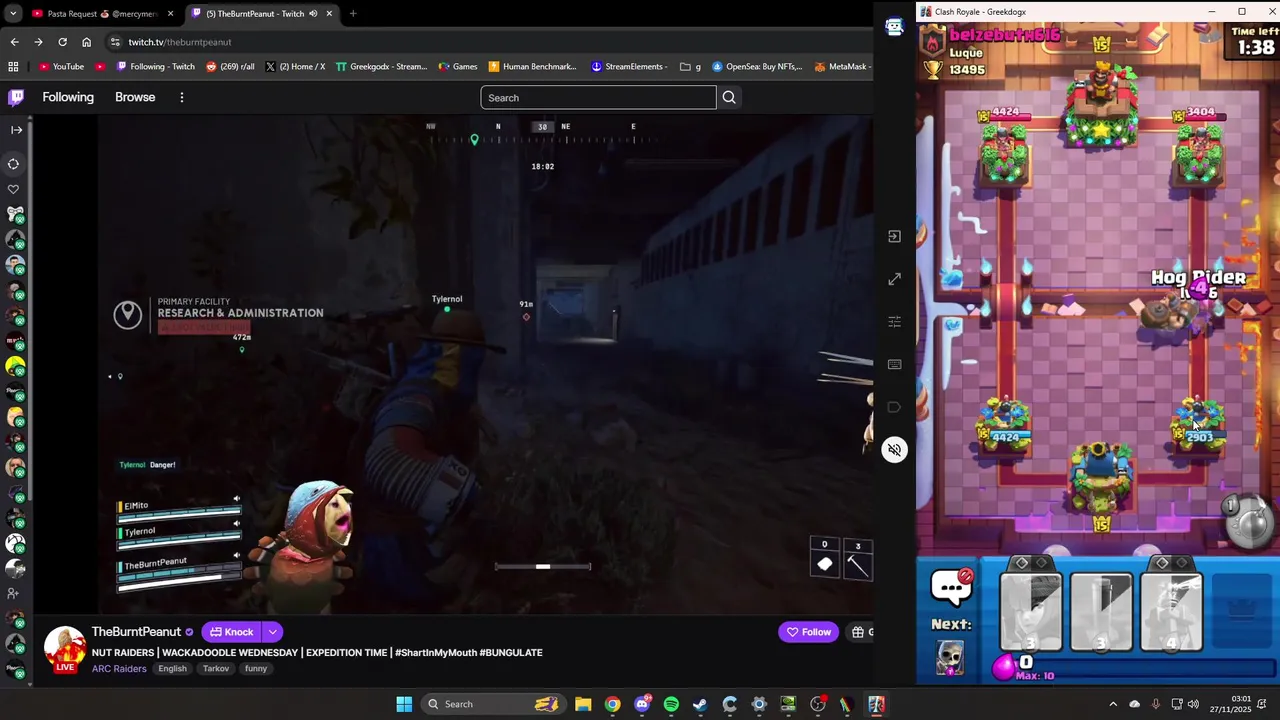Open the Games bookmark

pyautogui.click(x=457, y=67)
